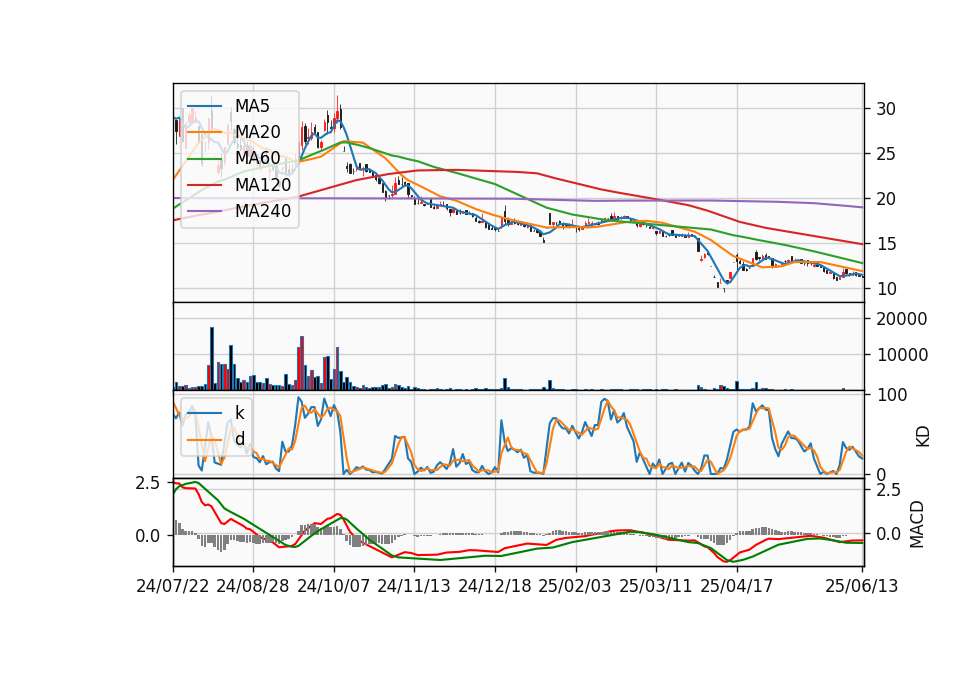This screenshot has width=960, height=690.
Task: Click the blue MA5 legend line
Action: tap(204, 107)
